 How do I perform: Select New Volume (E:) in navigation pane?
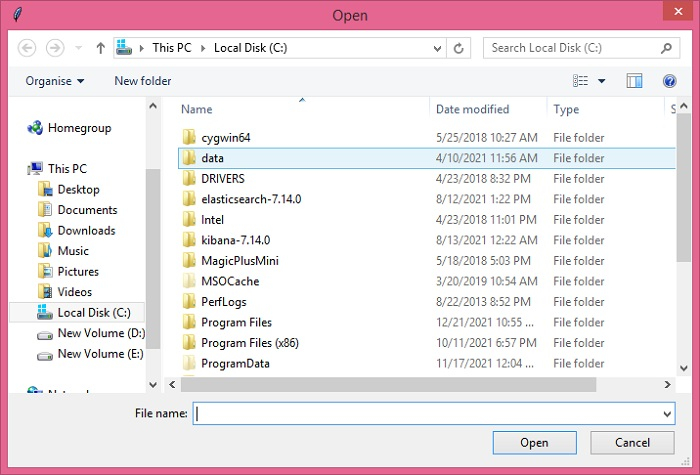pyautogui.click(x=90, y=354)
